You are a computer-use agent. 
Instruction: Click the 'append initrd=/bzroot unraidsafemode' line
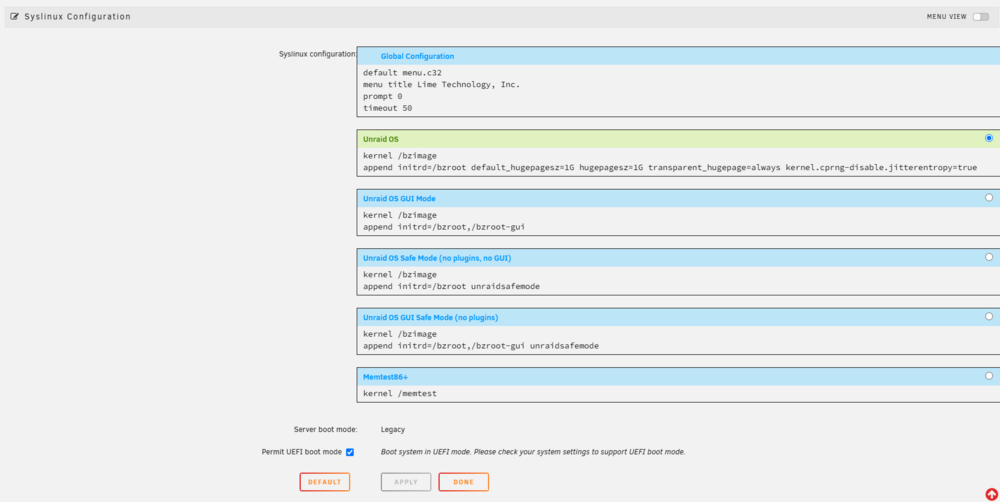click(x=452, y=286)
